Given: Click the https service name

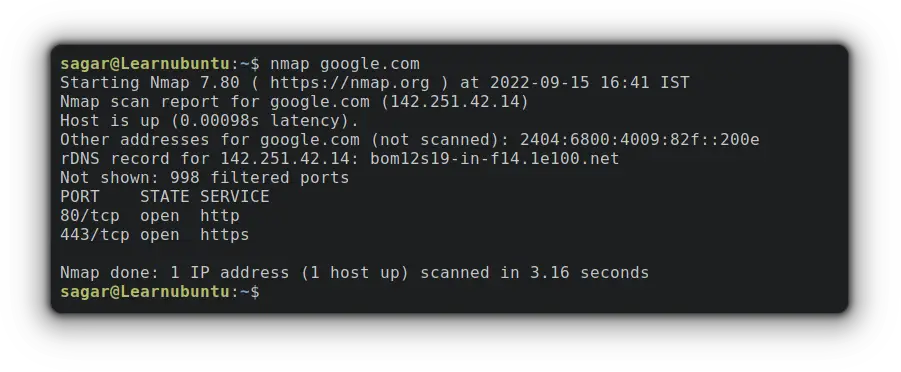Looking at the screenshot, I should (225, 235).
